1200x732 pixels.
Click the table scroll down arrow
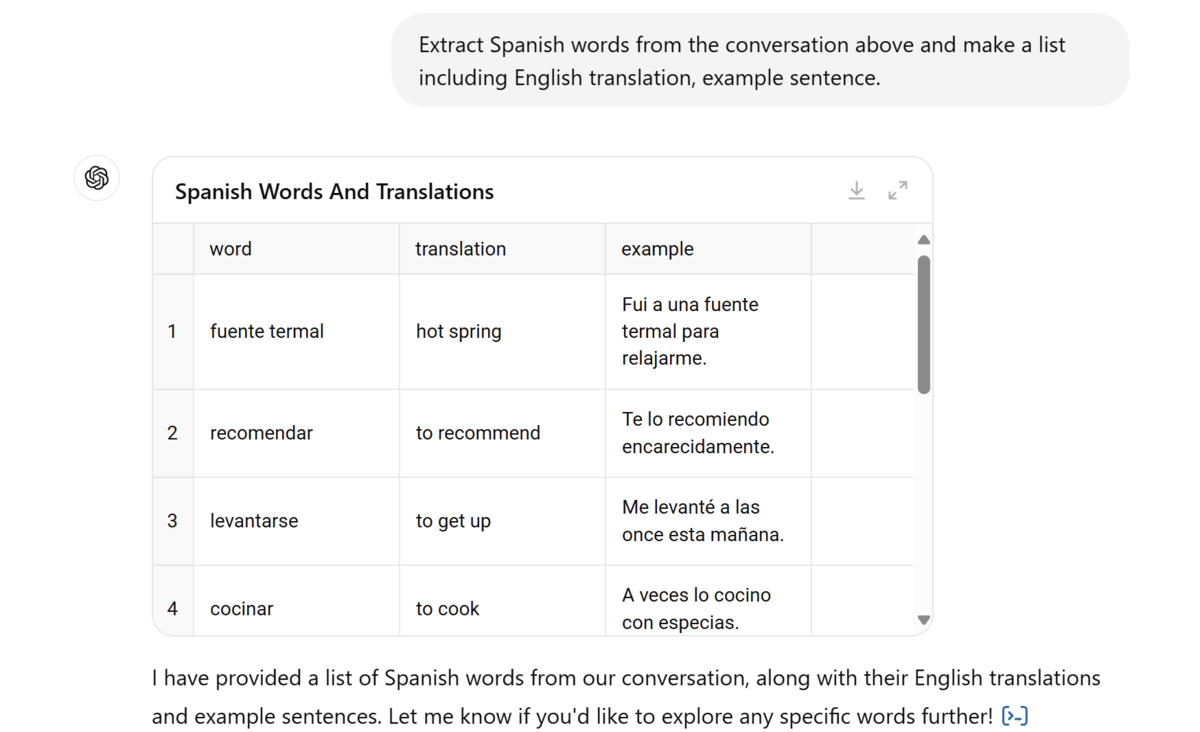(924, 620)
